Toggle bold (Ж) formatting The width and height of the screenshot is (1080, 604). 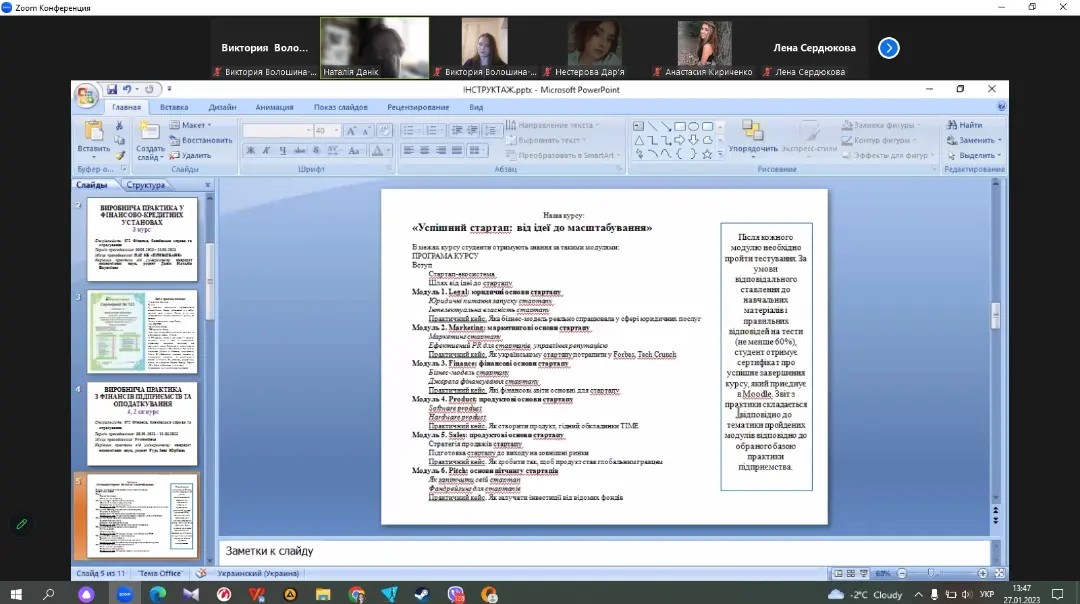tap(251, 151)
